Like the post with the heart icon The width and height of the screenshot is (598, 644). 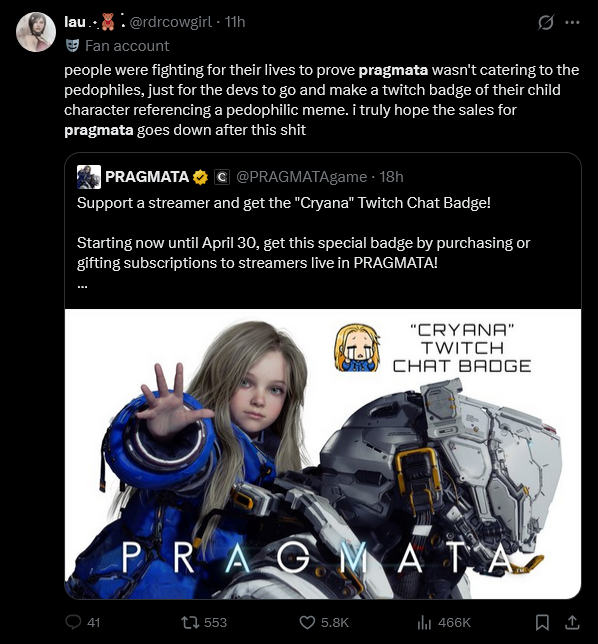[x=307, y=623]
